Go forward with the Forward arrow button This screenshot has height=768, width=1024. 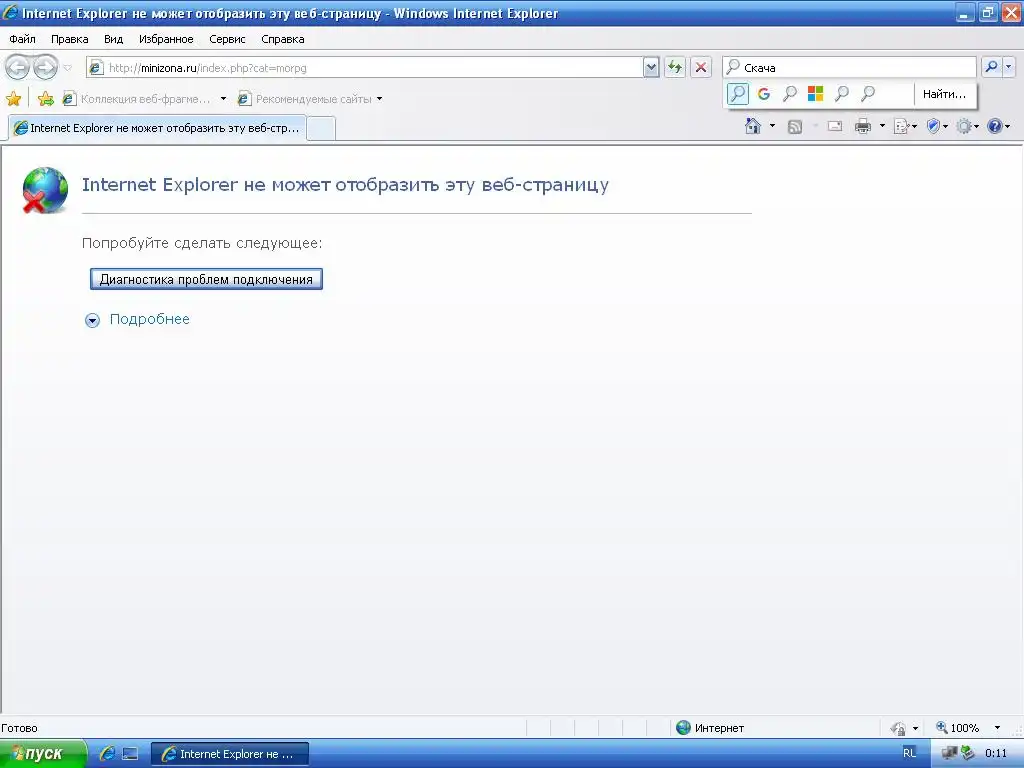pyautogui.click(x=46, y=67)
